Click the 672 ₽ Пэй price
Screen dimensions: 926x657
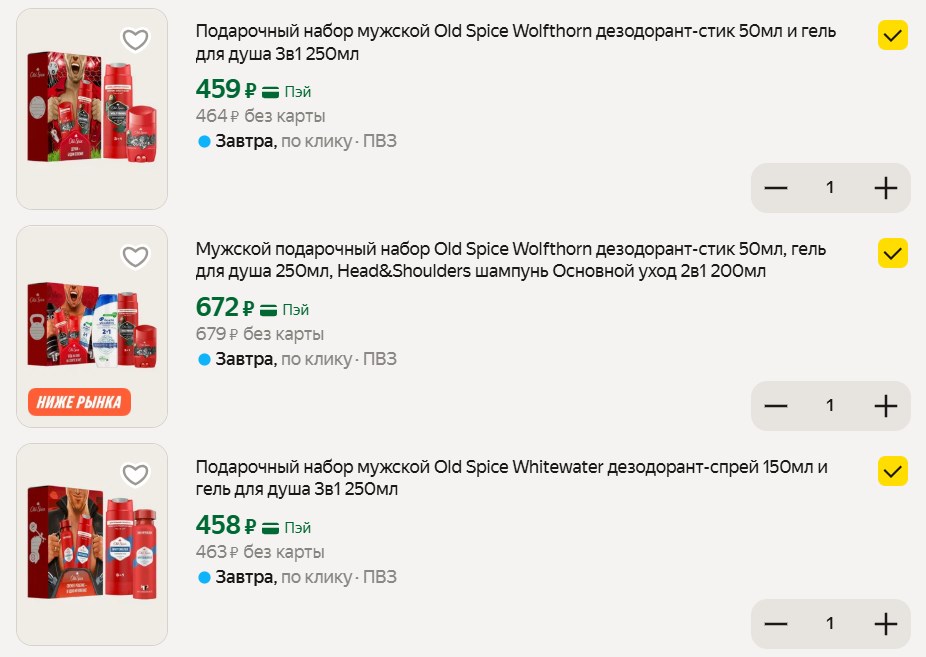coord(253,308)
